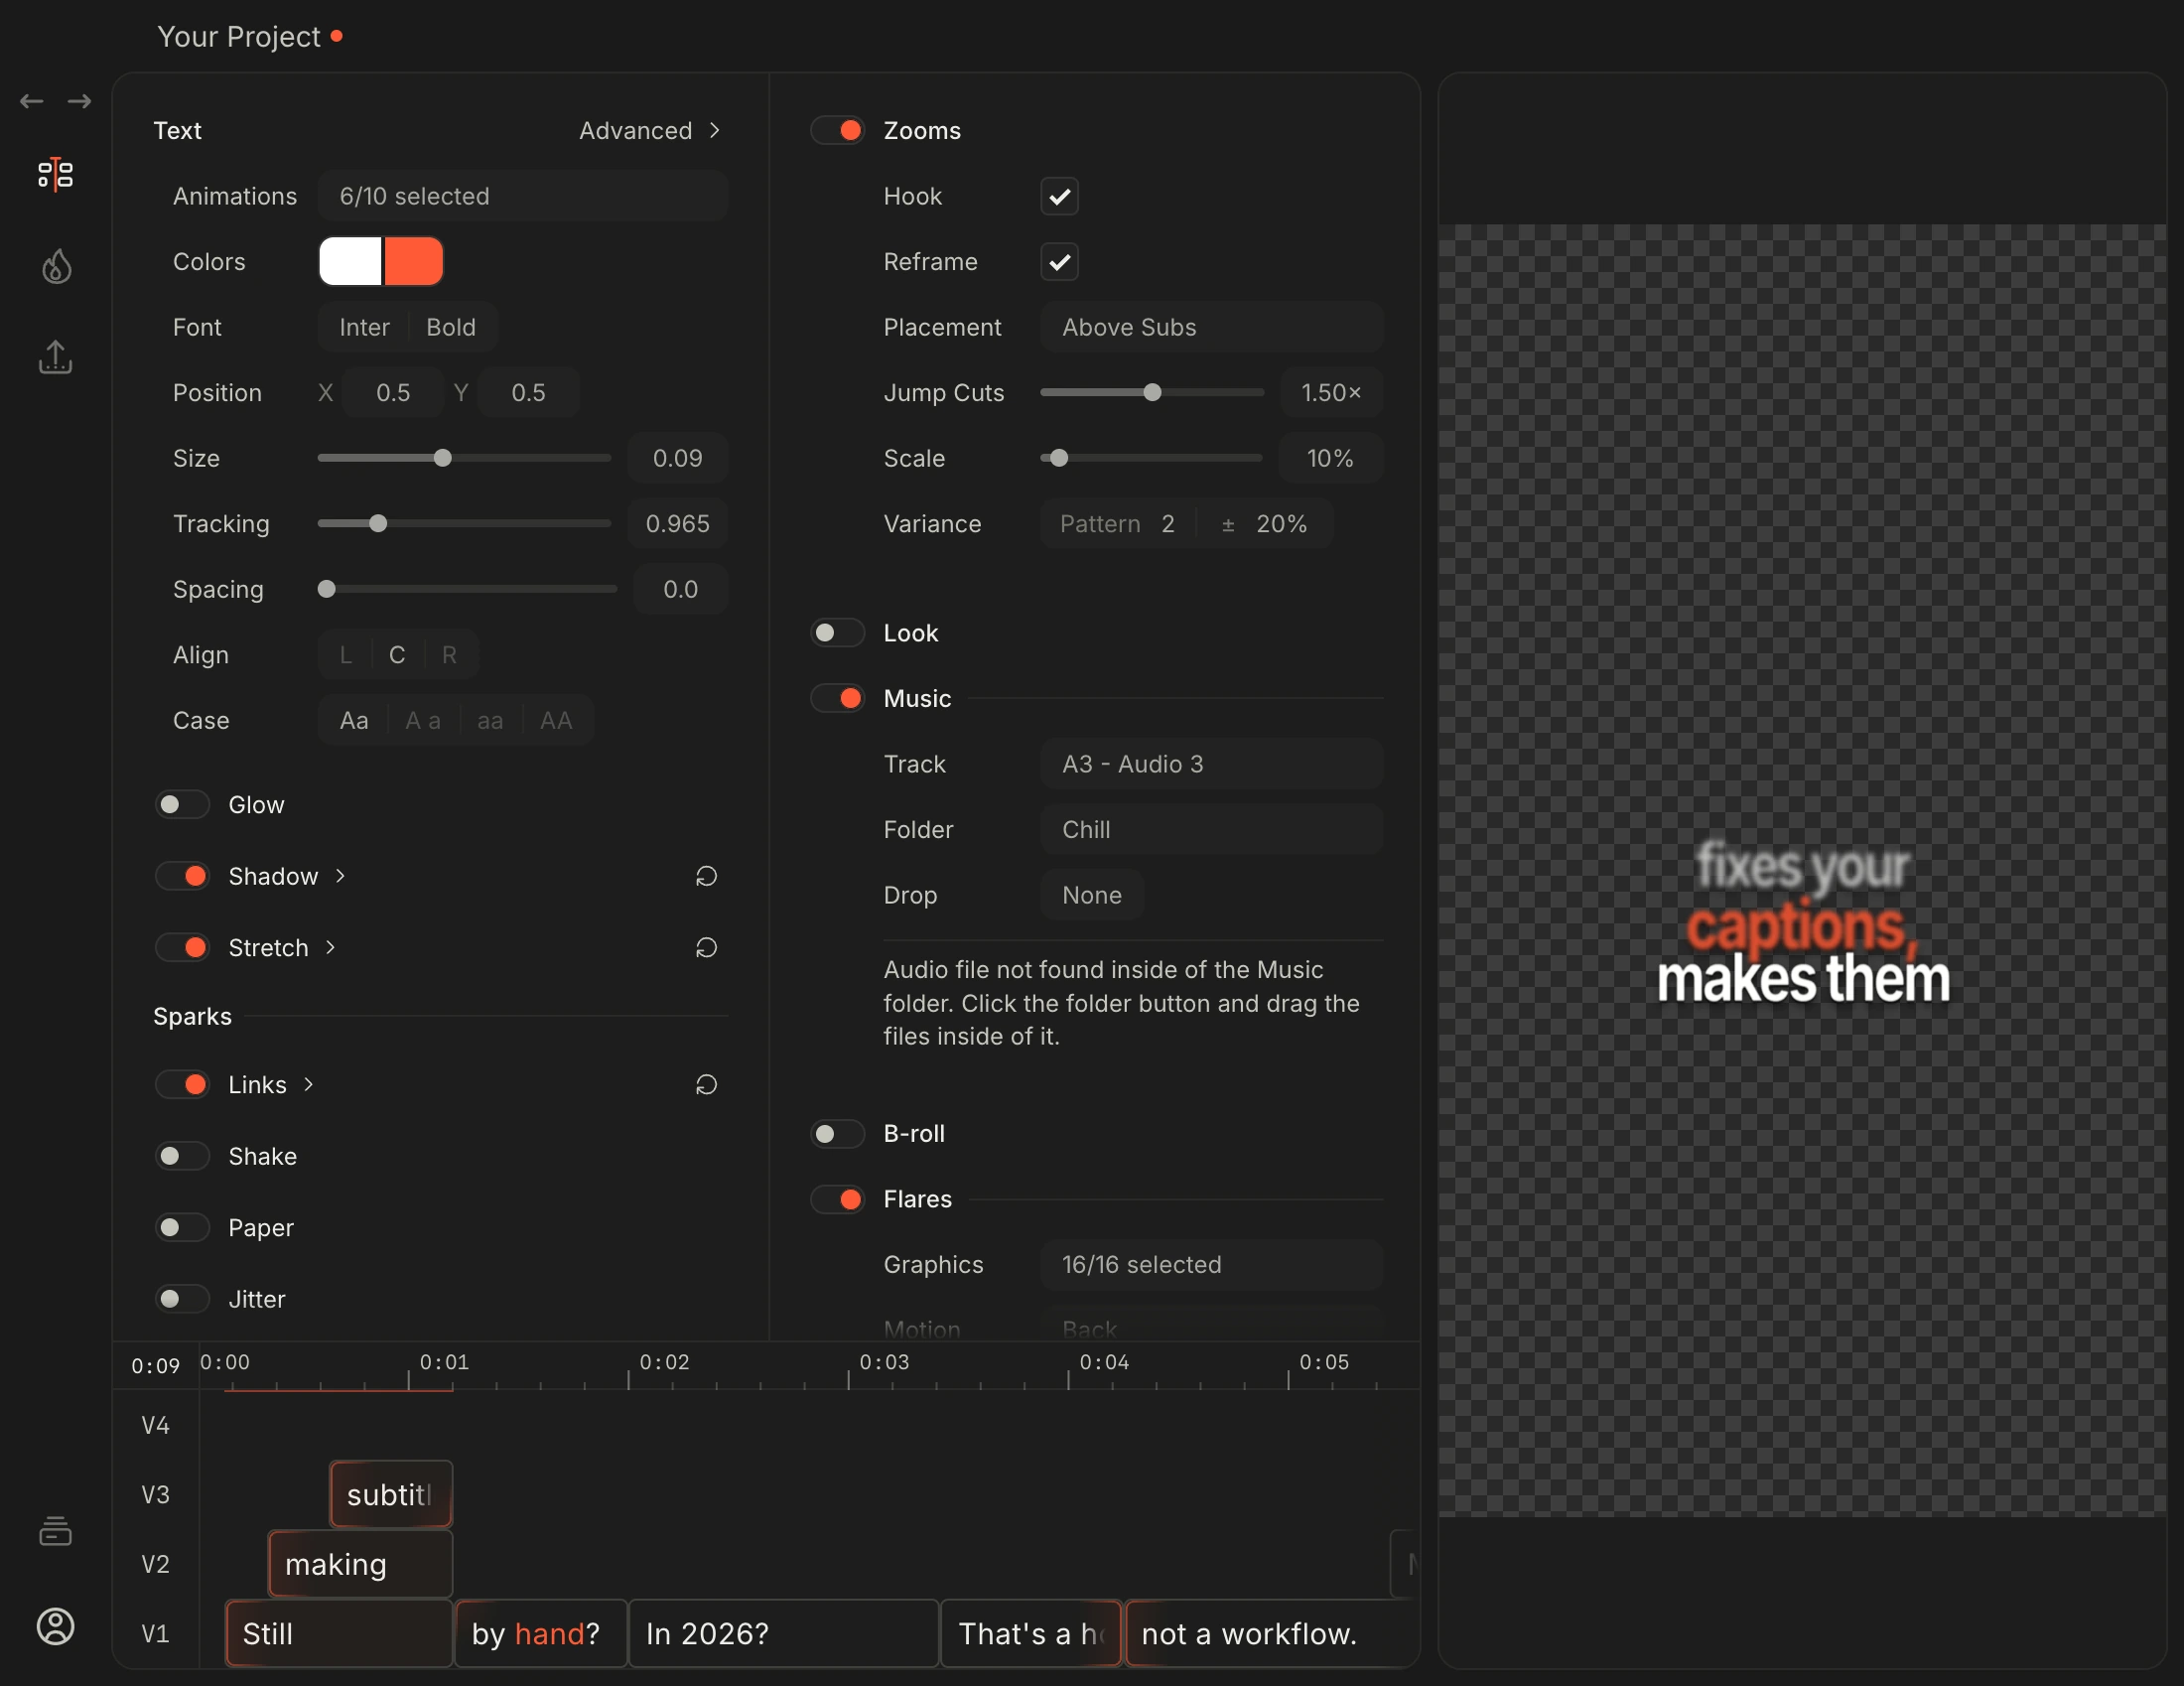The image size is (2184, 1686).
Task: Click the orange color swatch
Action: click(414, 262)
